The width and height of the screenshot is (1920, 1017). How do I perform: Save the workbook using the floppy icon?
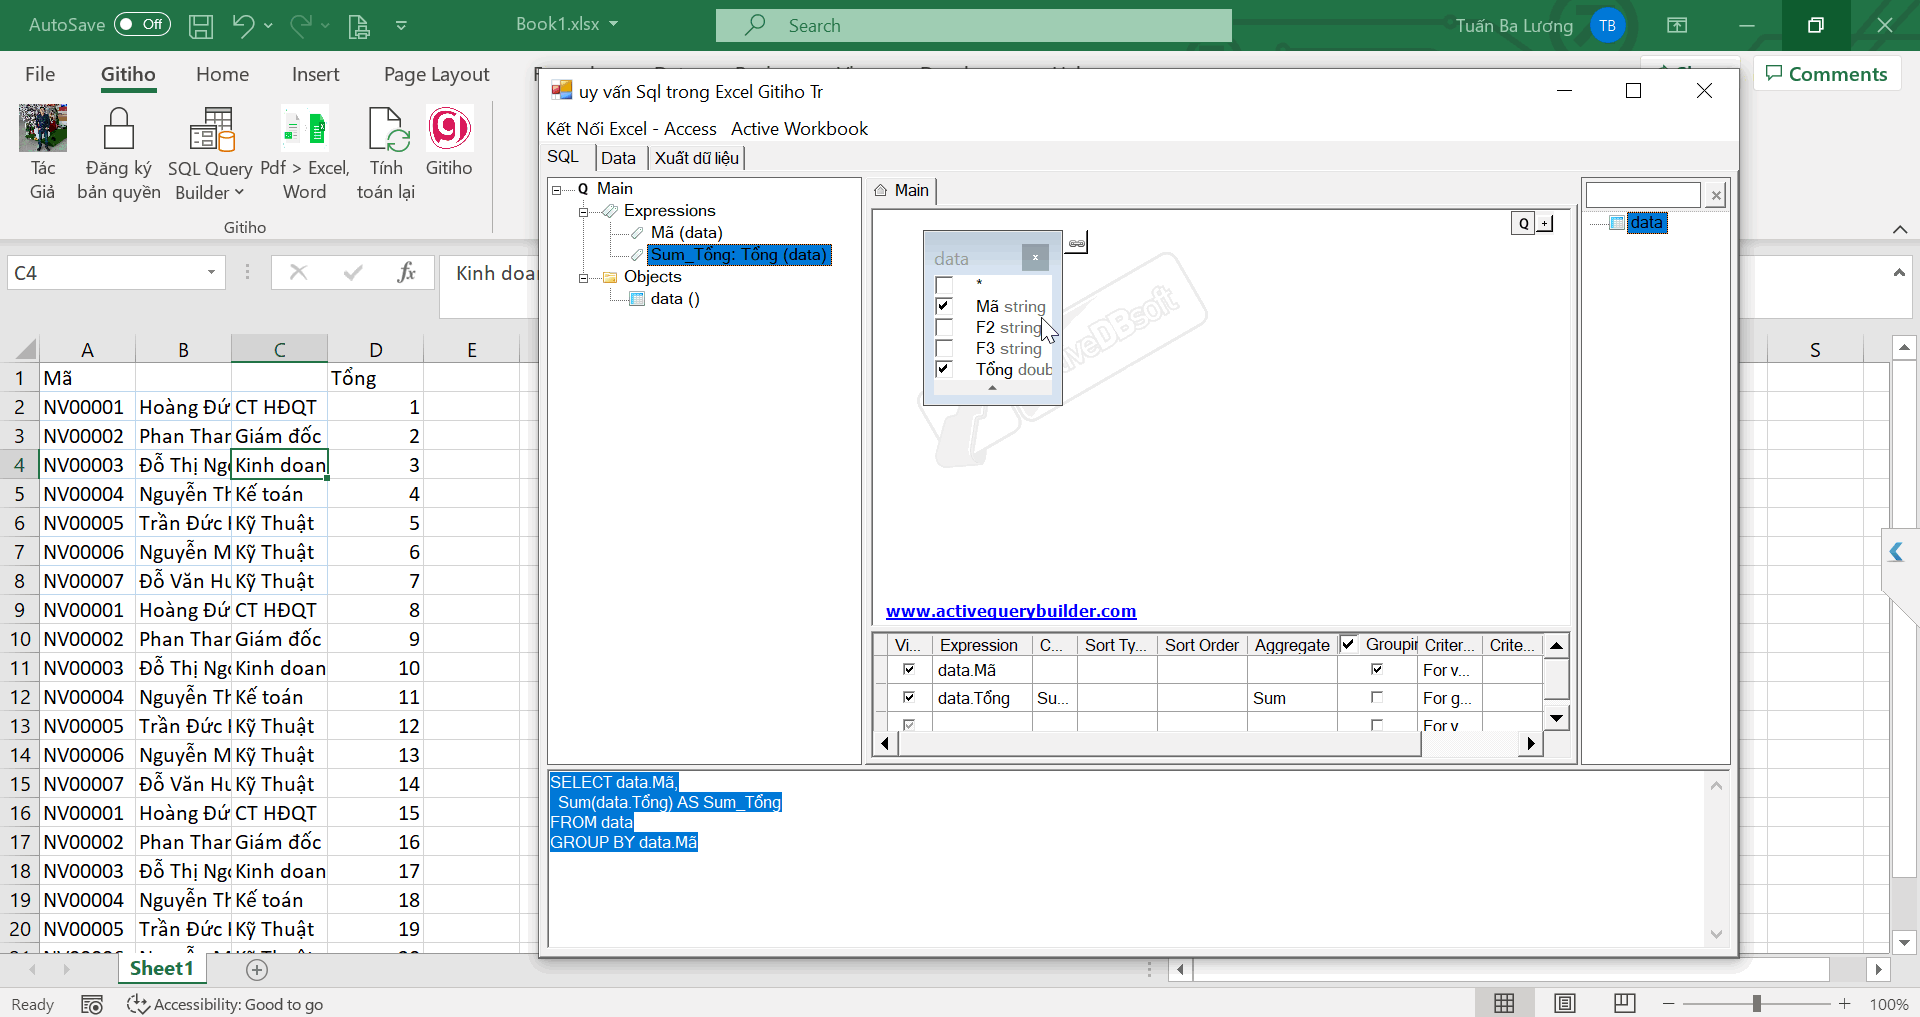pyautogui.click(x=201, y=26)
